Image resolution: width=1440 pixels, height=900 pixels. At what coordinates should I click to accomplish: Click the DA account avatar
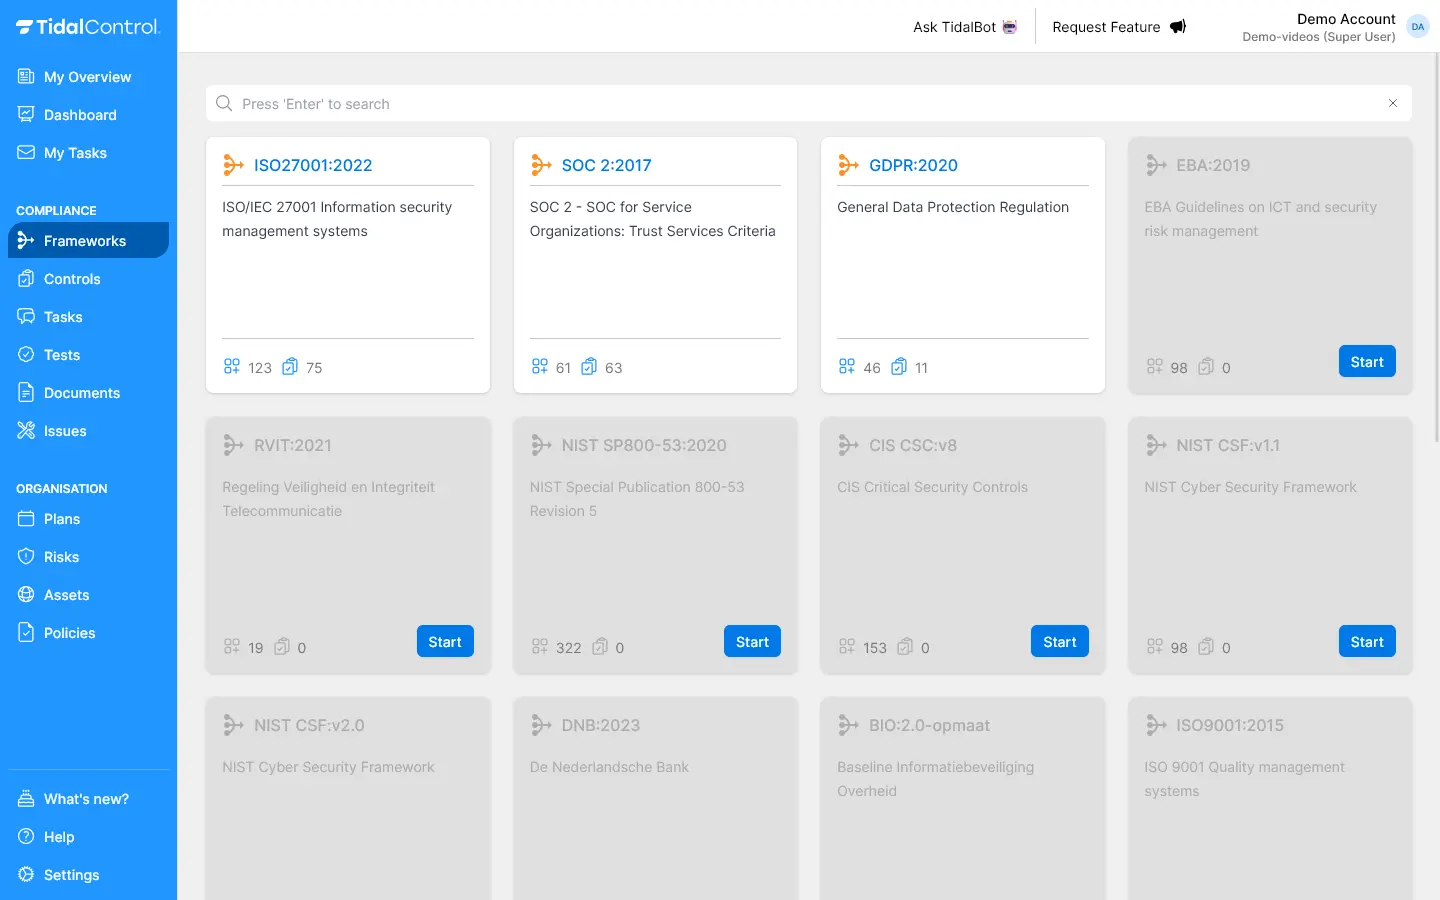click(1417, 27)
